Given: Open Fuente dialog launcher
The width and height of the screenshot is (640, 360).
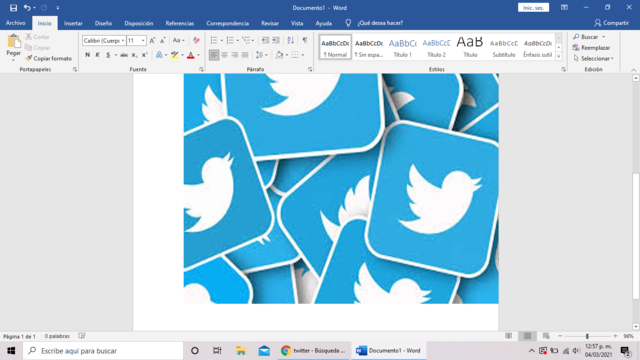Looking at the screenshot, I should pos(201,70).
